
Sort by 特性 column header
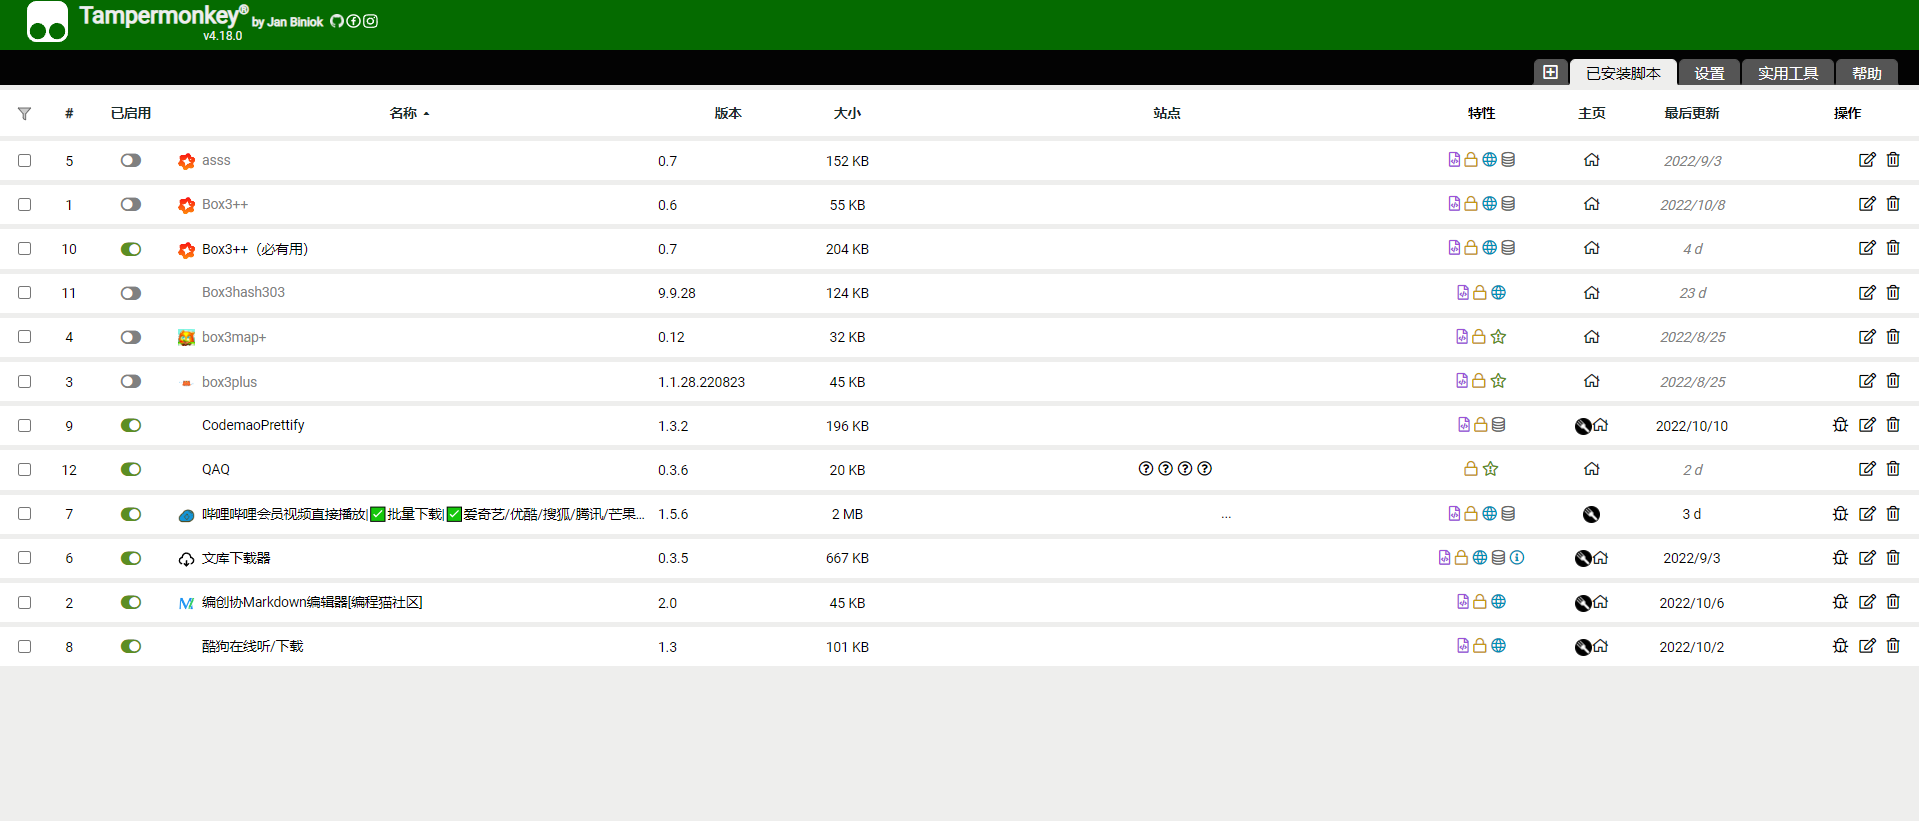(1482, 113)
